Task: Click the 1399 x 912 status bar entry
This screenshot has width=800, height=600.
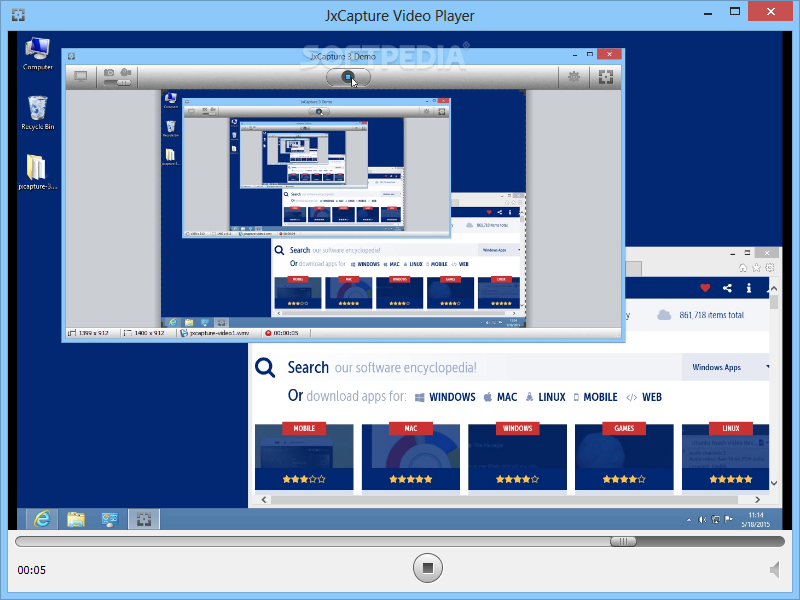Action: coord(89,333)
